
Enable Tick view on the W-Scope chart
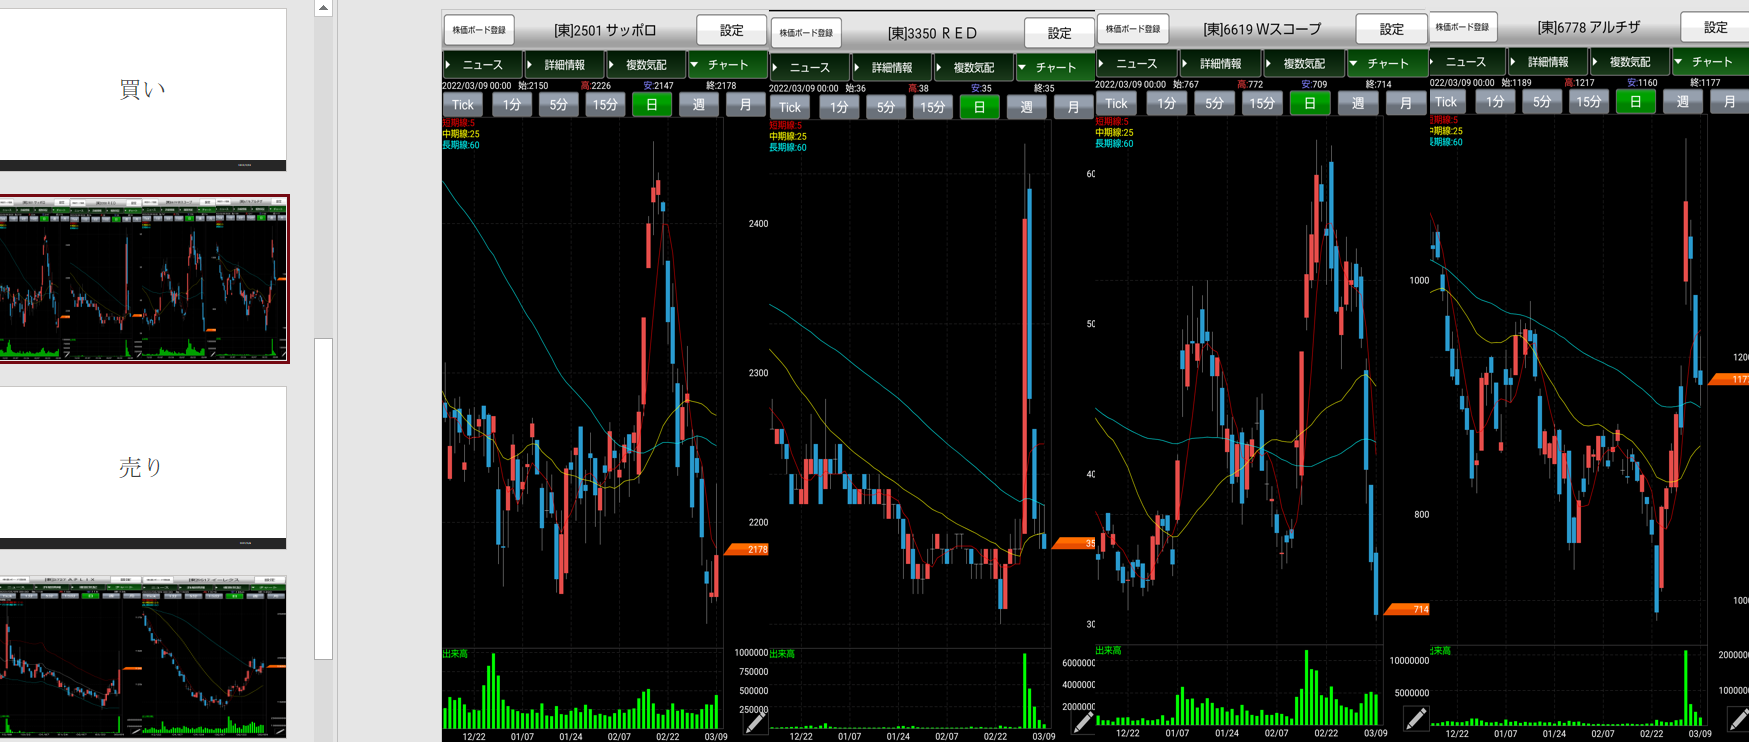[x=1116, y=103]
